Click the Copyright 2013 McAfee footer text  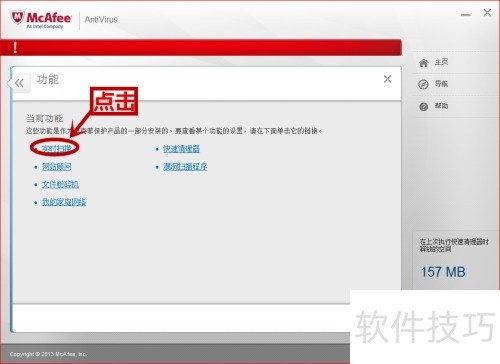pos(48,354)
